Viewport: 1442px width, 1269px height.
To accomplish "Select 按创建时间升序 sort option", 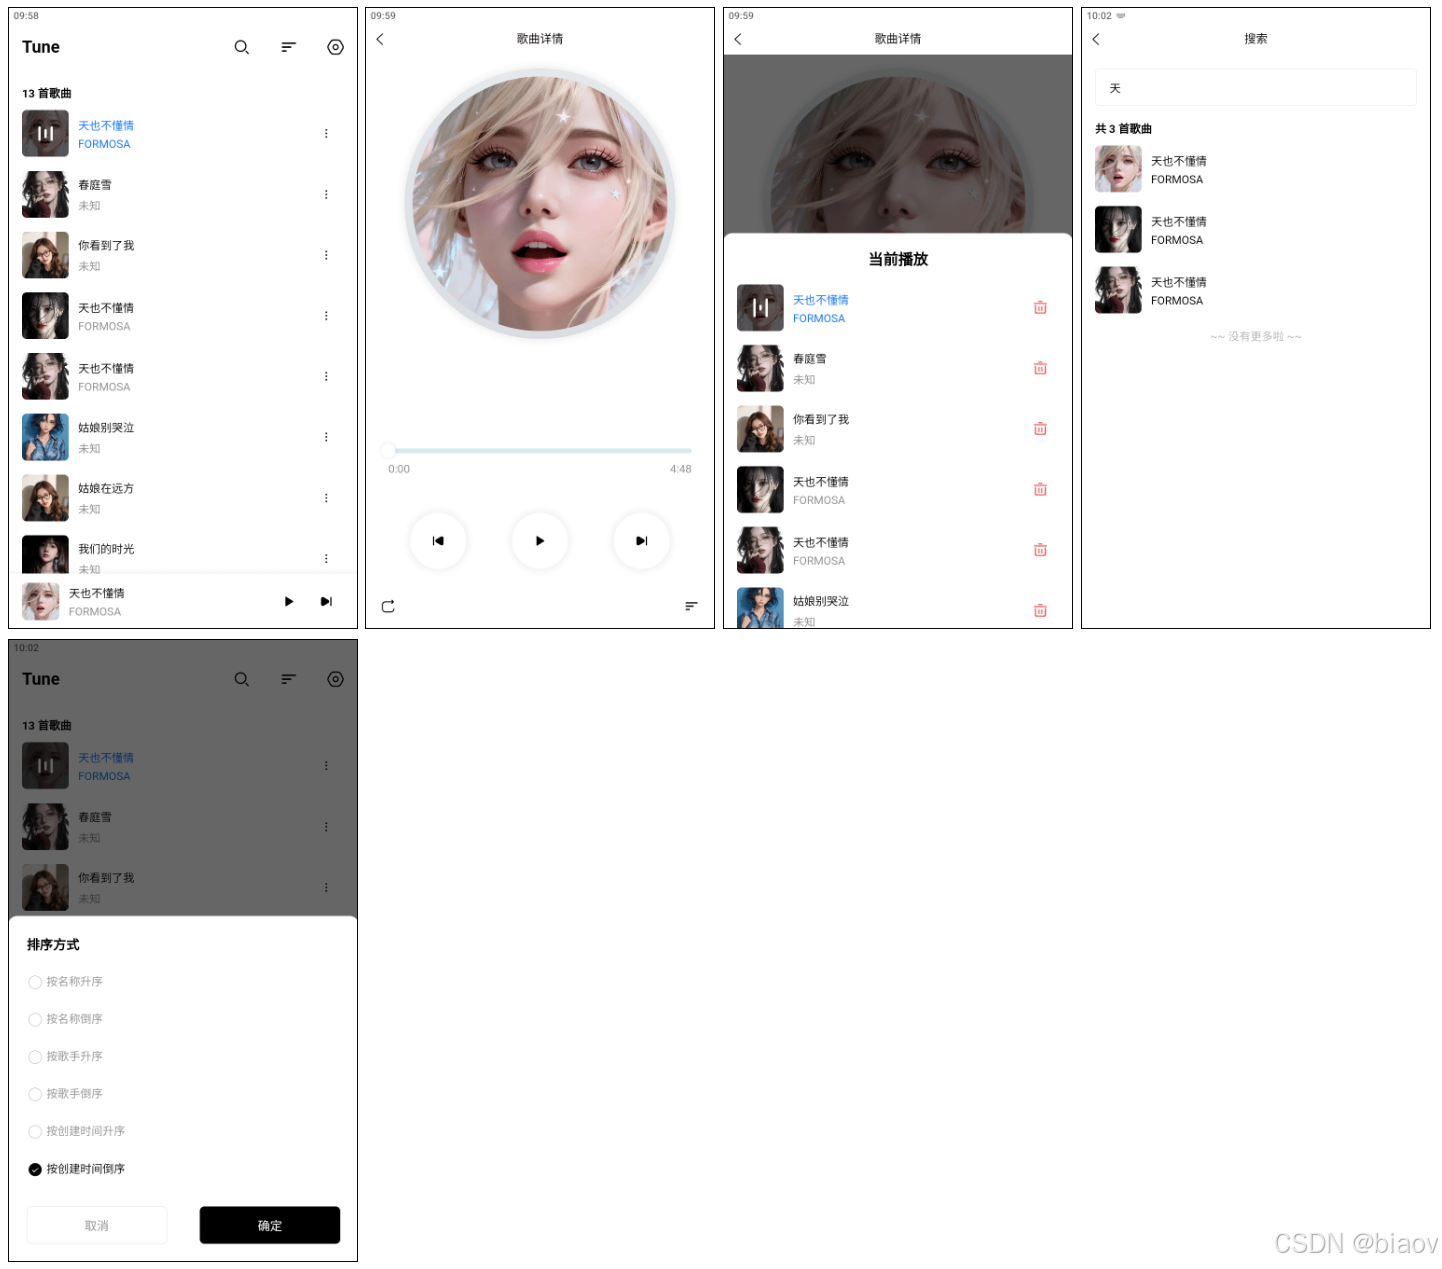I will 77,1131.
